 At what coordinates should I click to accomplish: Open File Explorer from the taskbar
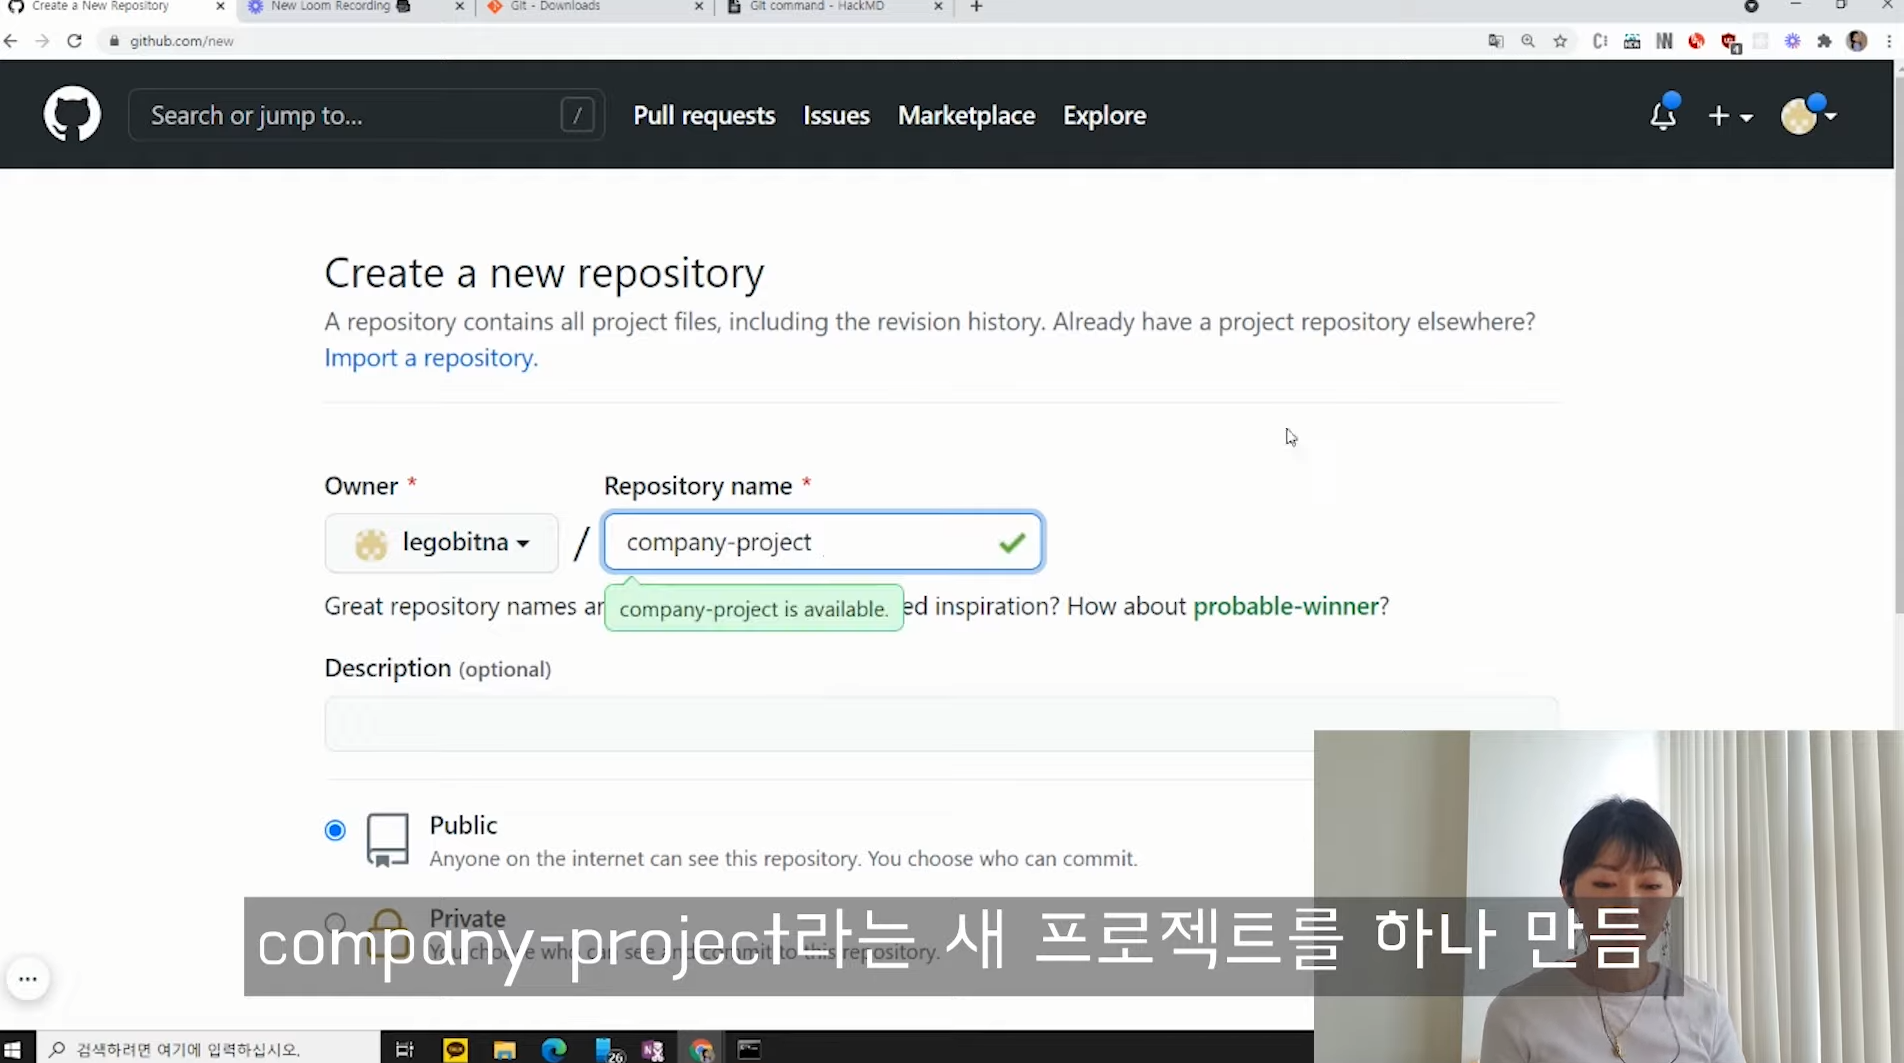coord(504,1049)
